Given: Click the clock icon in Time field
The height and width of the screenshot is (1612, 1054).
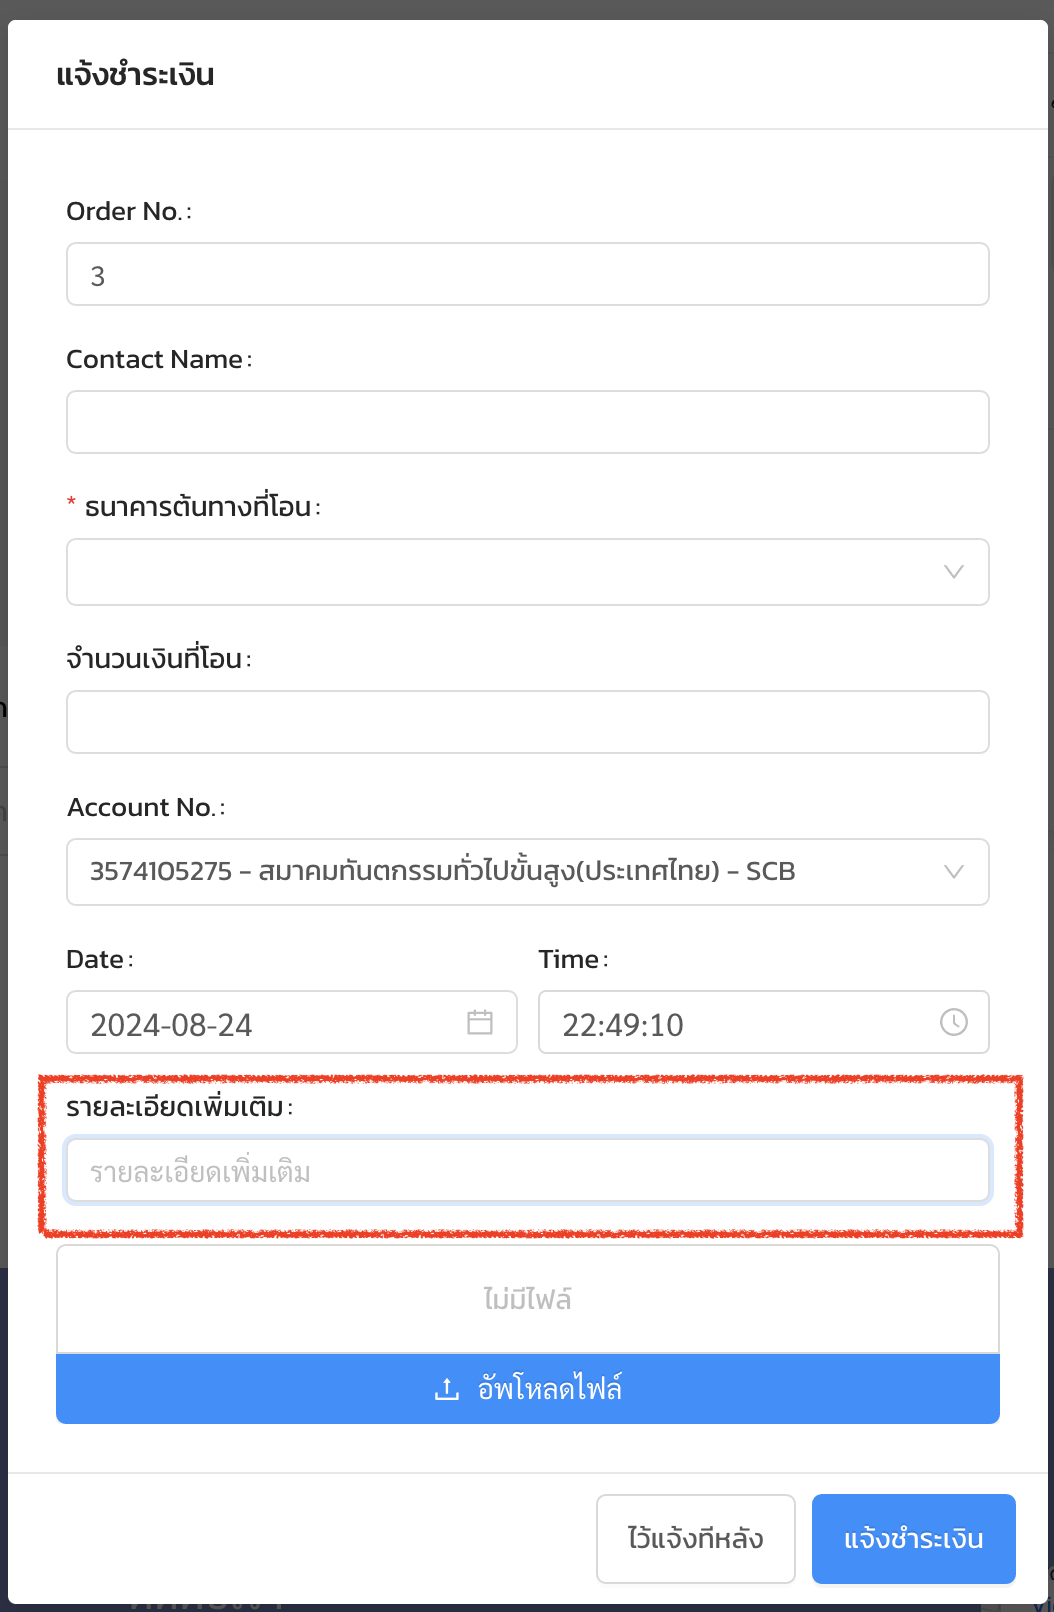Looking at the screenshot, I should pyautogui.click(x=954, y=1022).
